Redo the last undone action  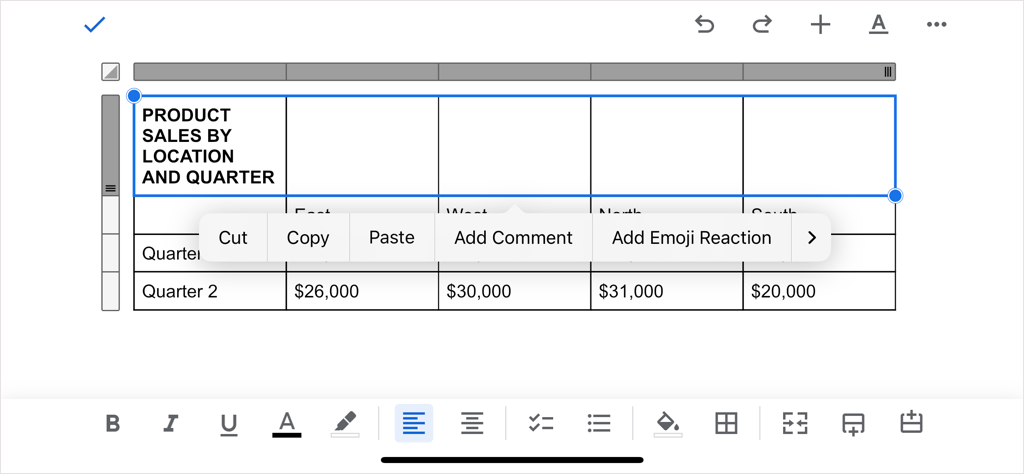click(762, 25)
